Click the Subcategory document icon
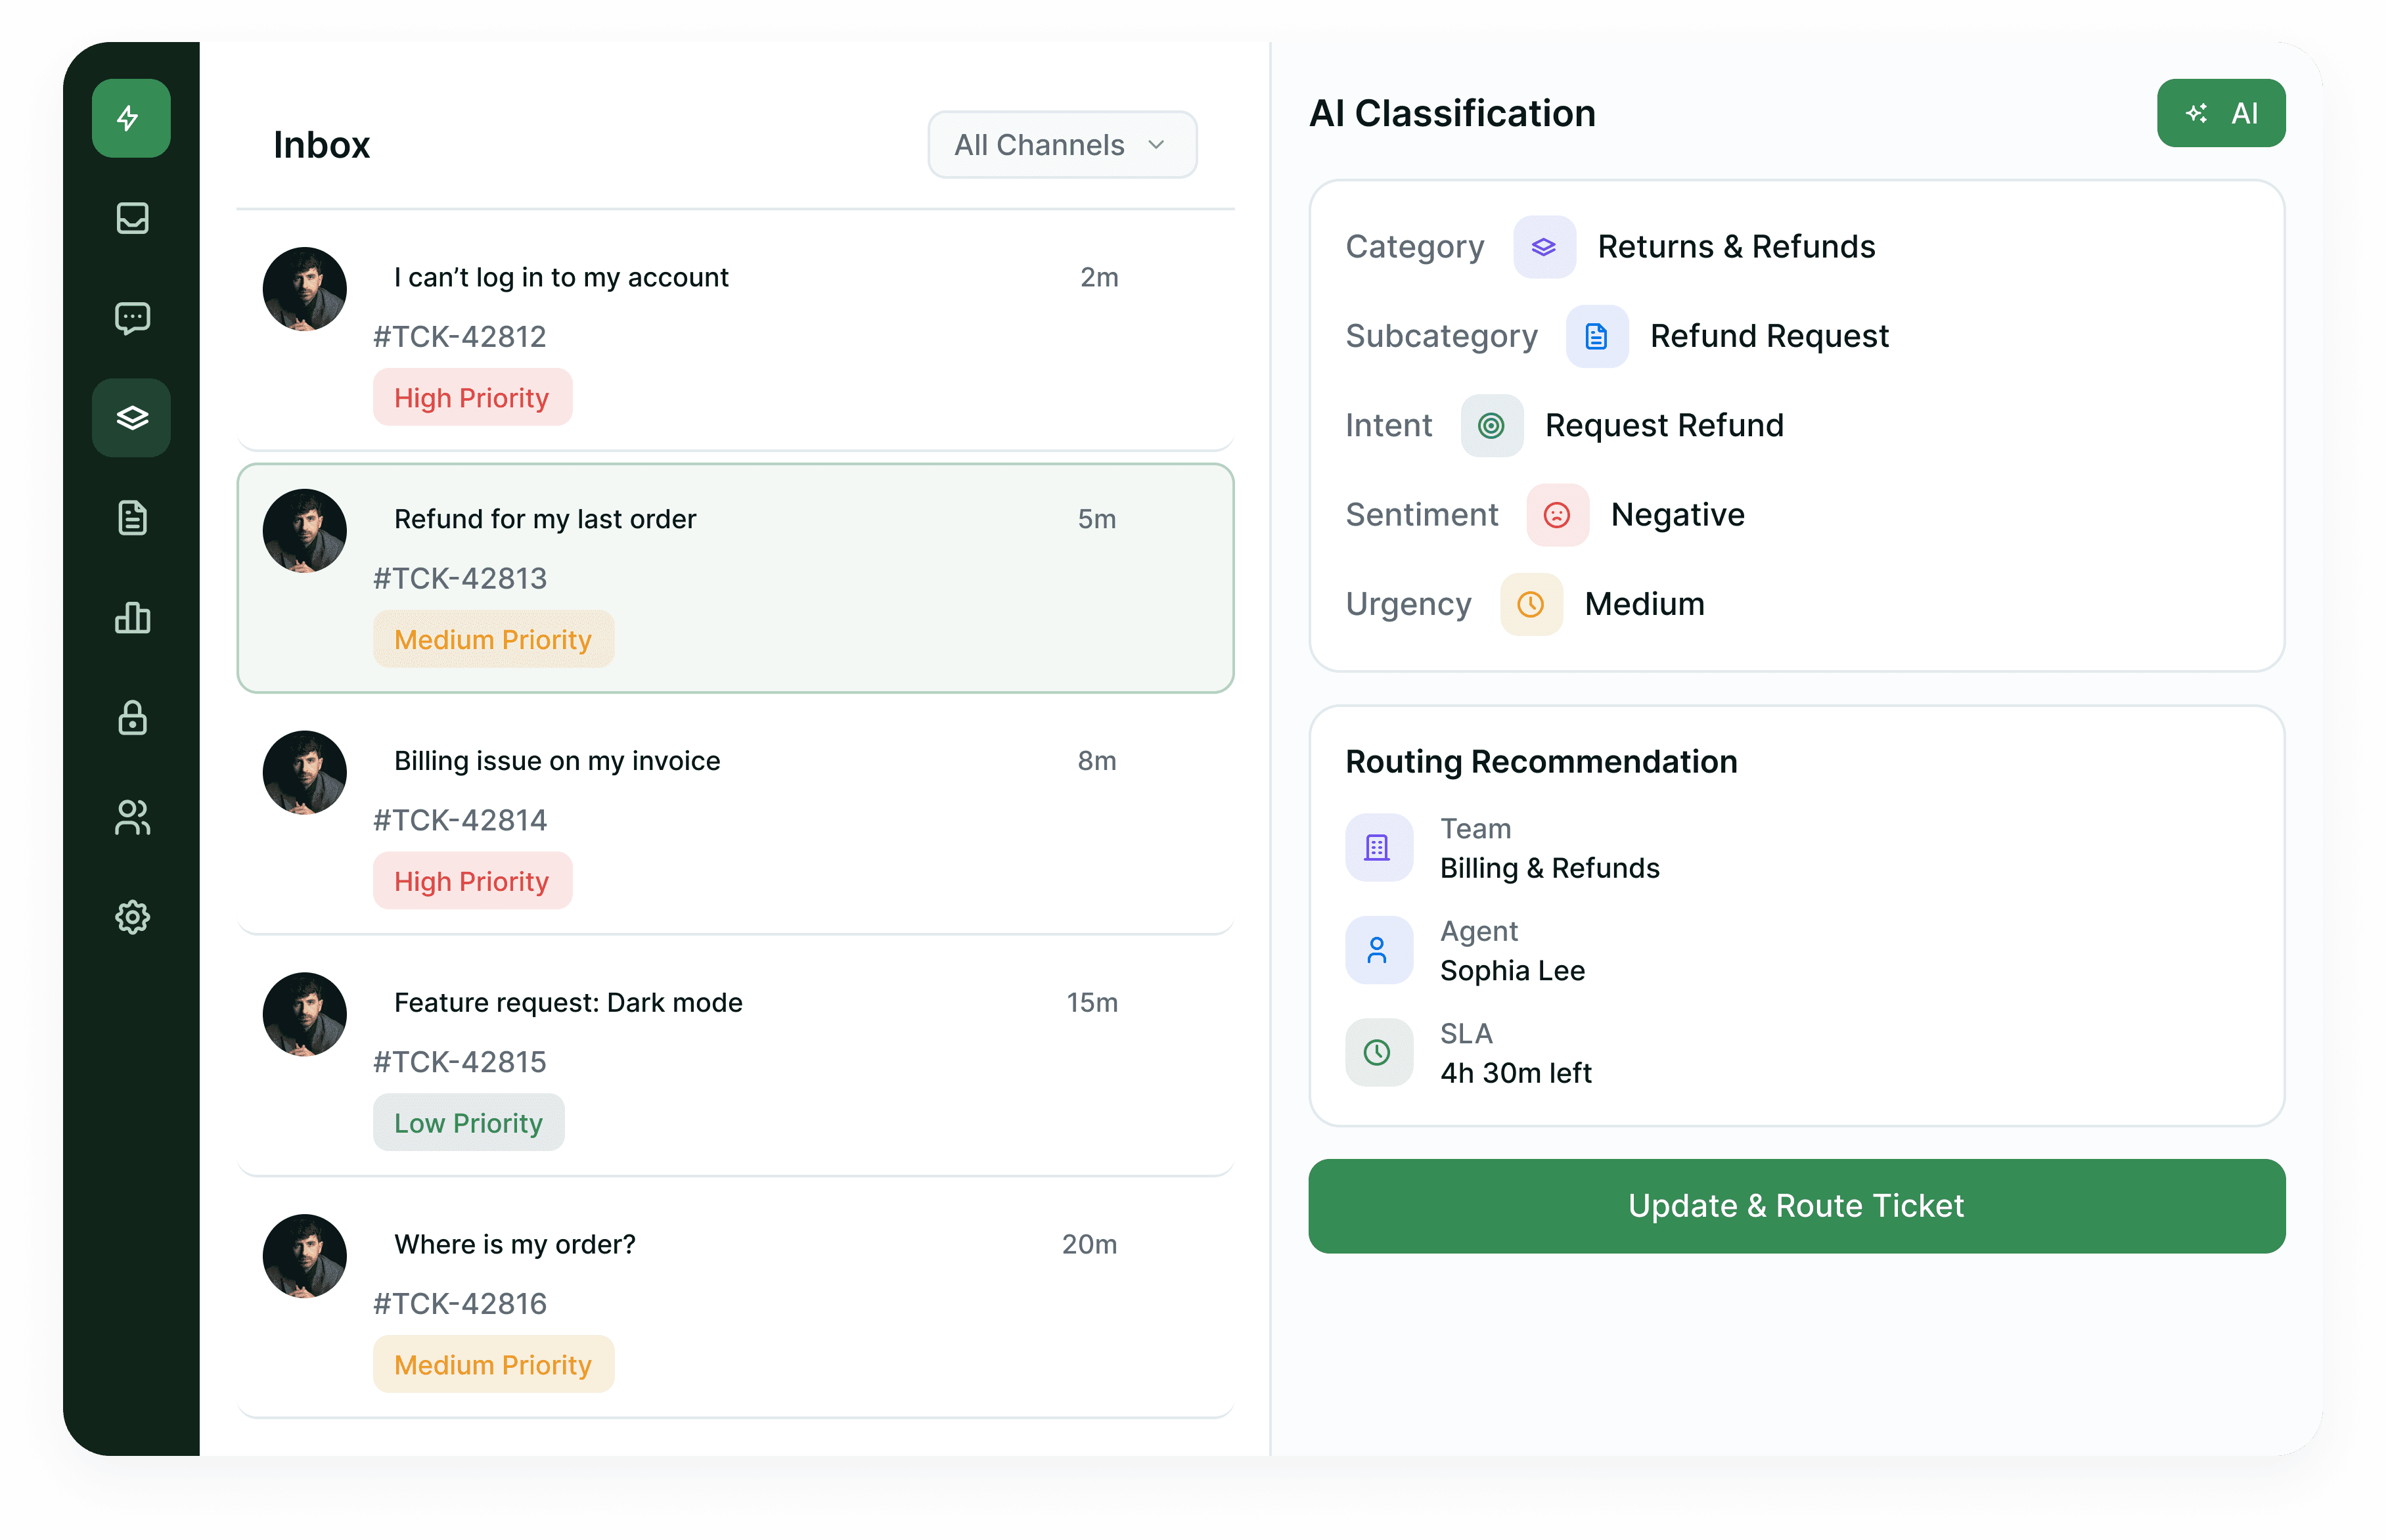This screenshot has height=1540, width=2386. coord(1597,336)
